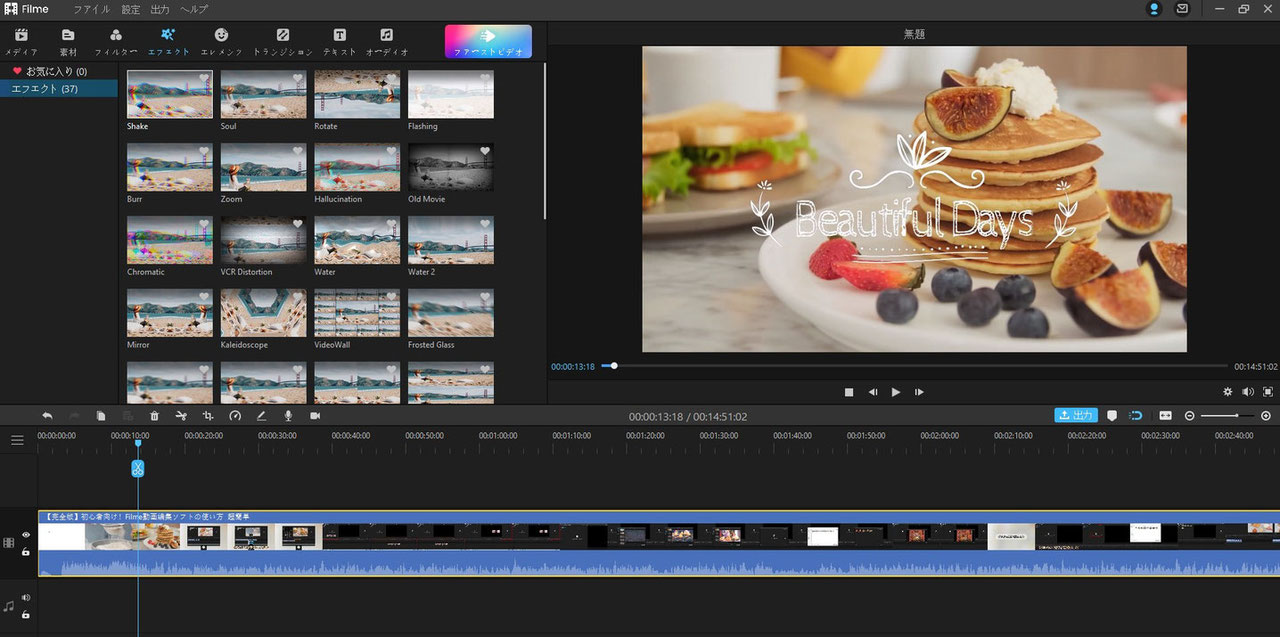1280x637 pixels.
Task: Click the ファーストビデオ gradient button
Action: [488, 42]
